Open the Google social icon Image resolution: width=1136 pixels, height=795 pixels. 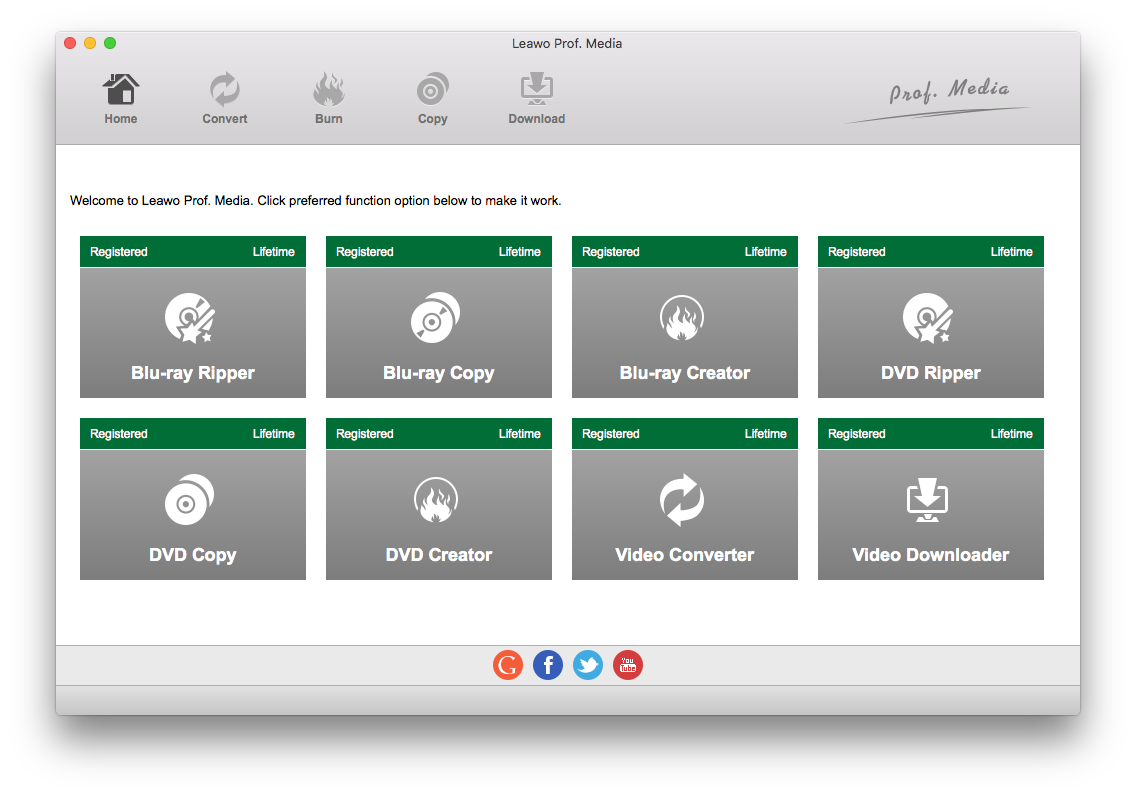(508, 665)
